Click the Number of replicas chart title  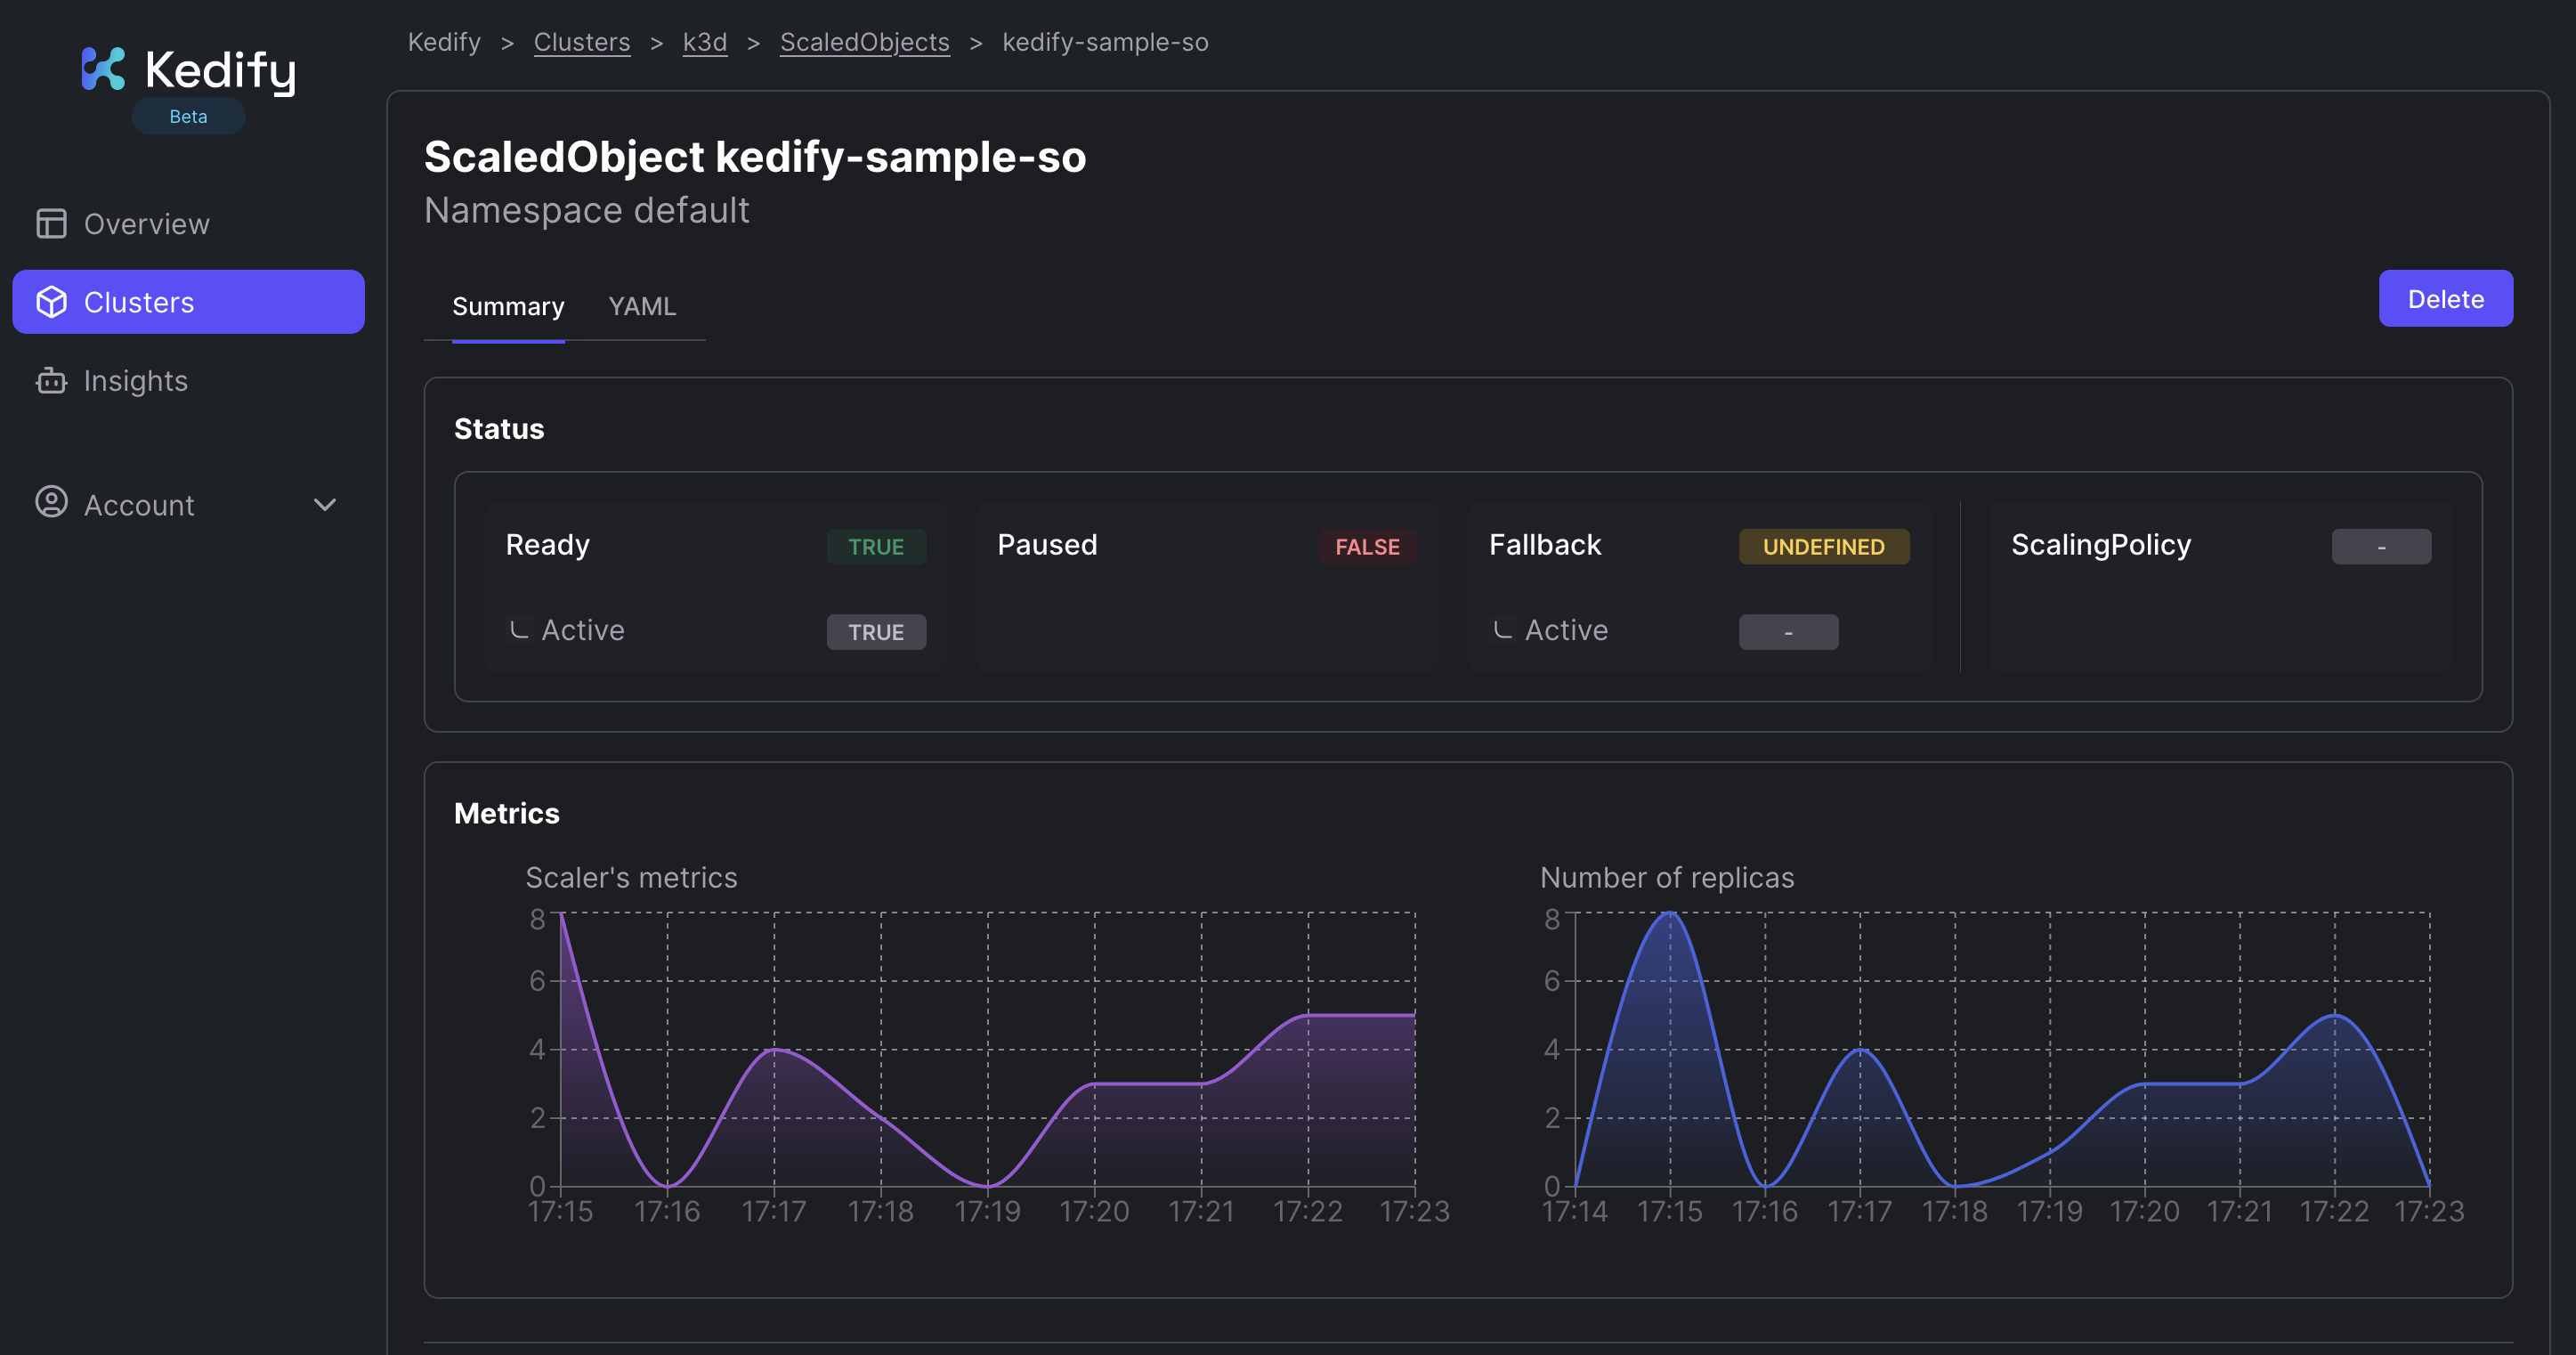[x=1667, y=877]
